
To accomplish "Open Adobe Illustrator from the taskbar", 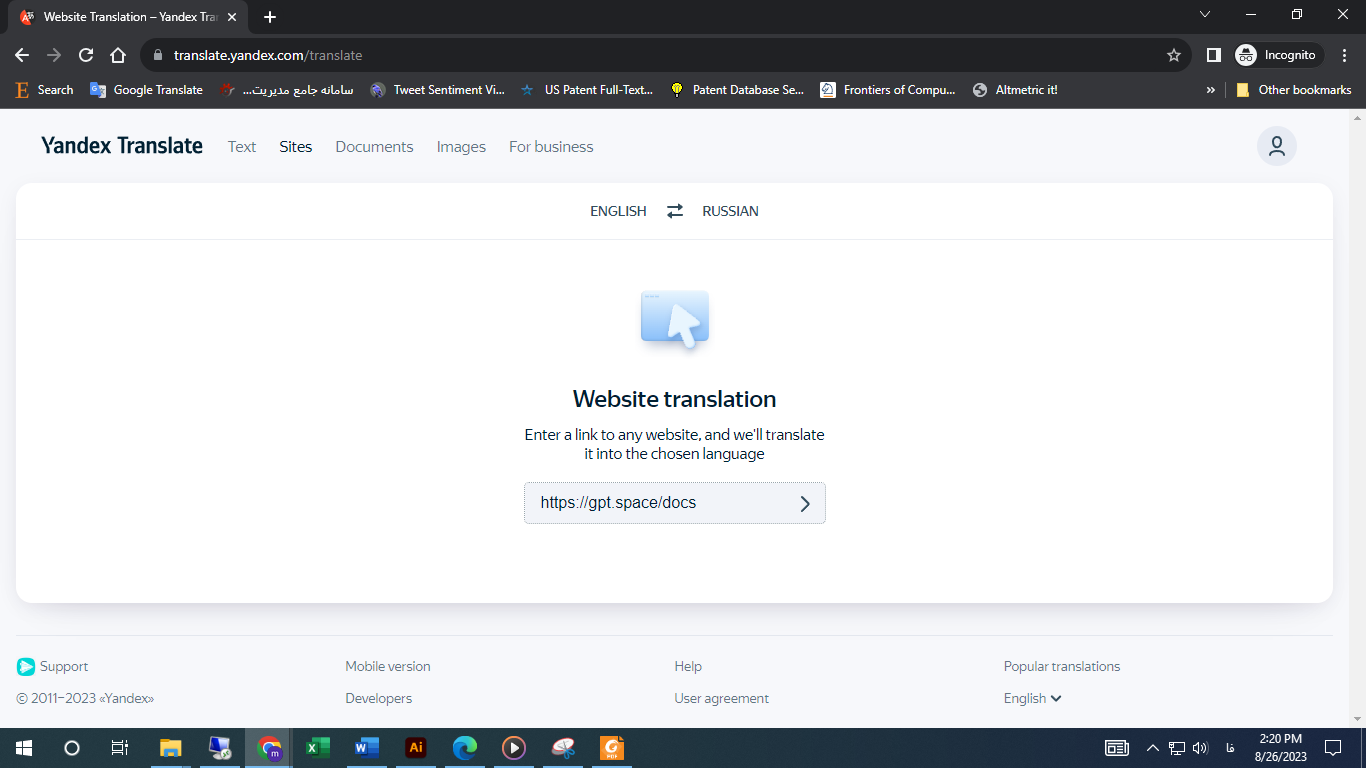I will (416, 748).
